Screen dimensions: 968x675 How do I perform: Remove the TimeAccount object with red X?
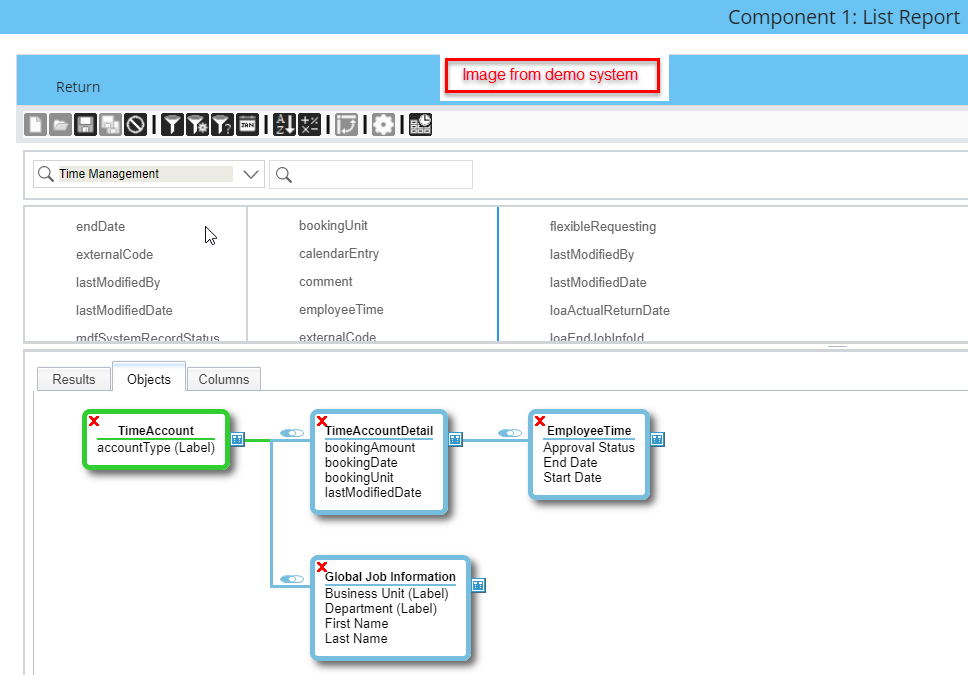[x=94, y=421]
